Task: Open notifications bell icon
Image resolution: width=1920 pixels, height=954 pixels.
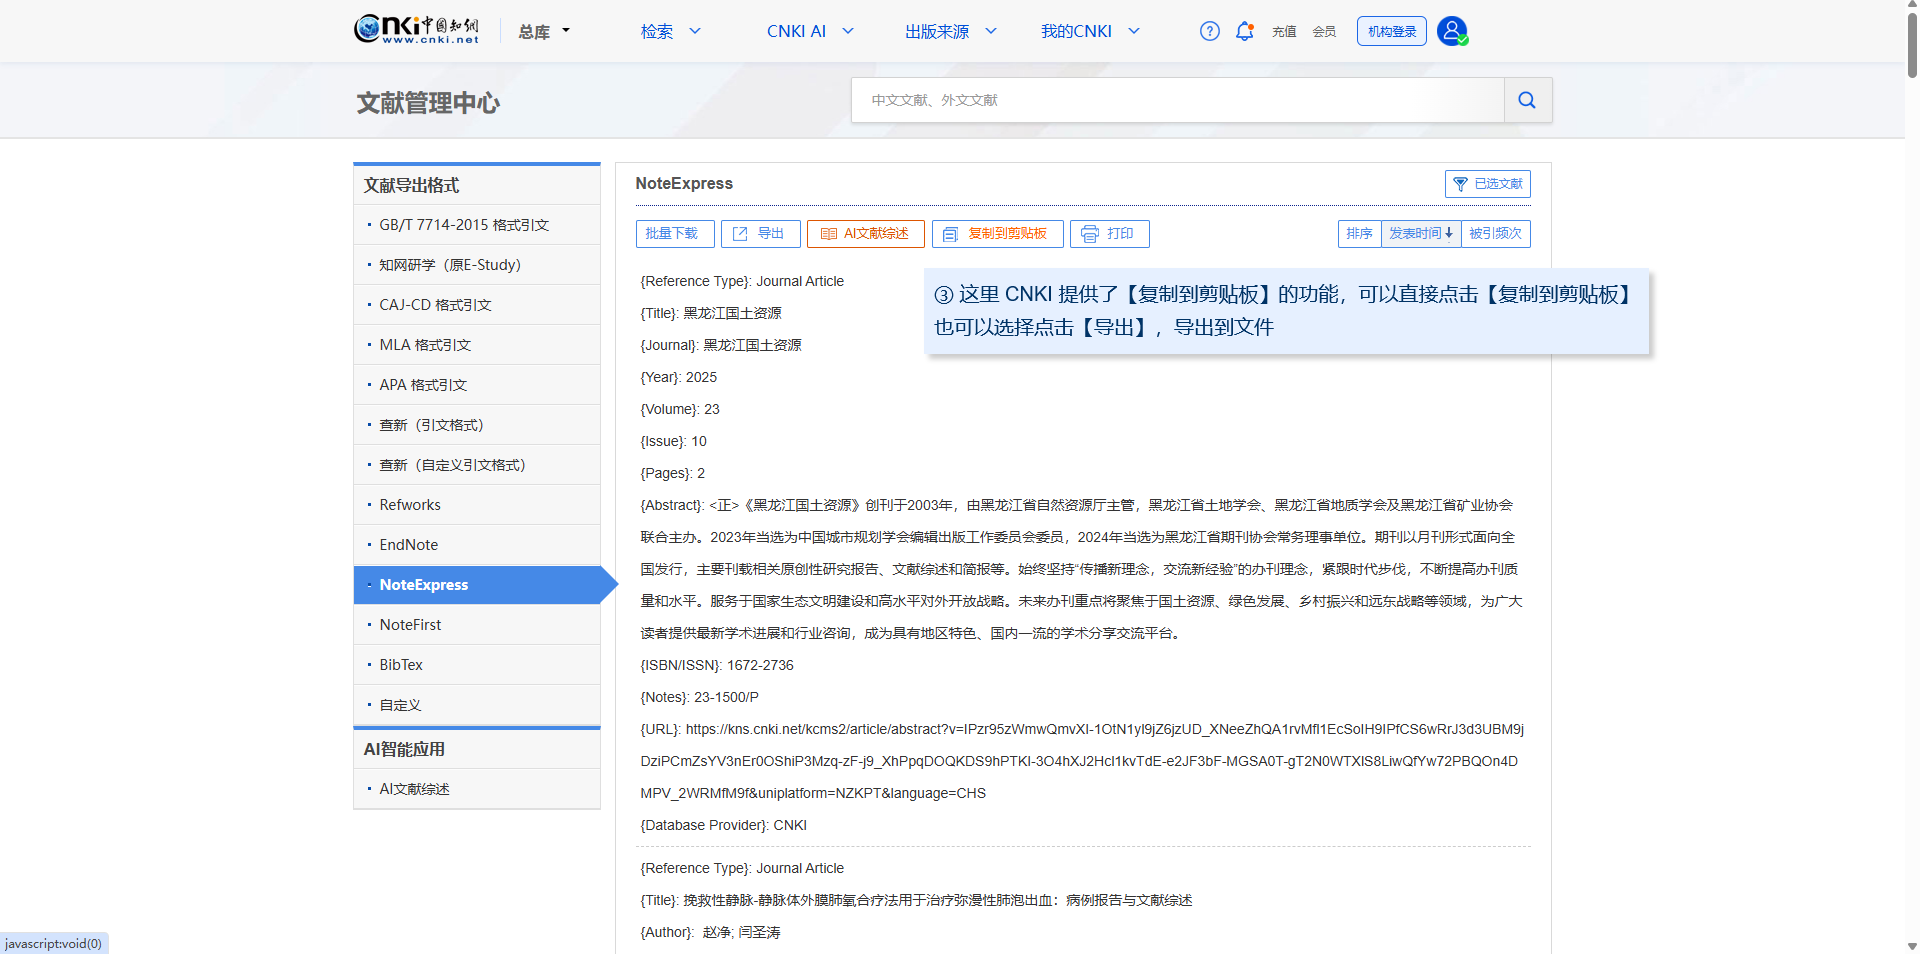Action: (x=1244, y=31)
